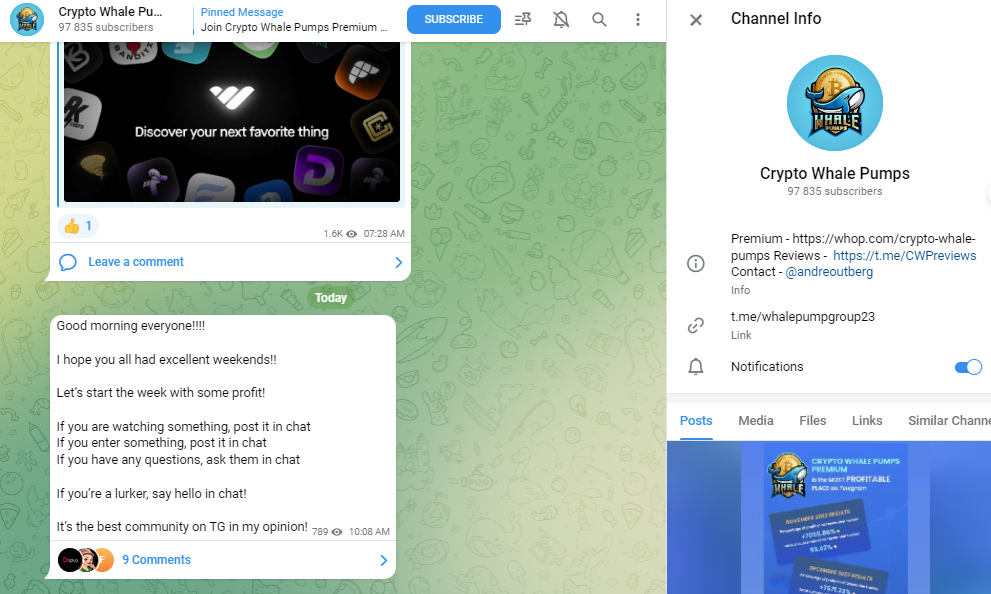This screenshot has width=991, height=594.
Task: Open channel search with the magnifier icon
Action: tap(599, 19)
